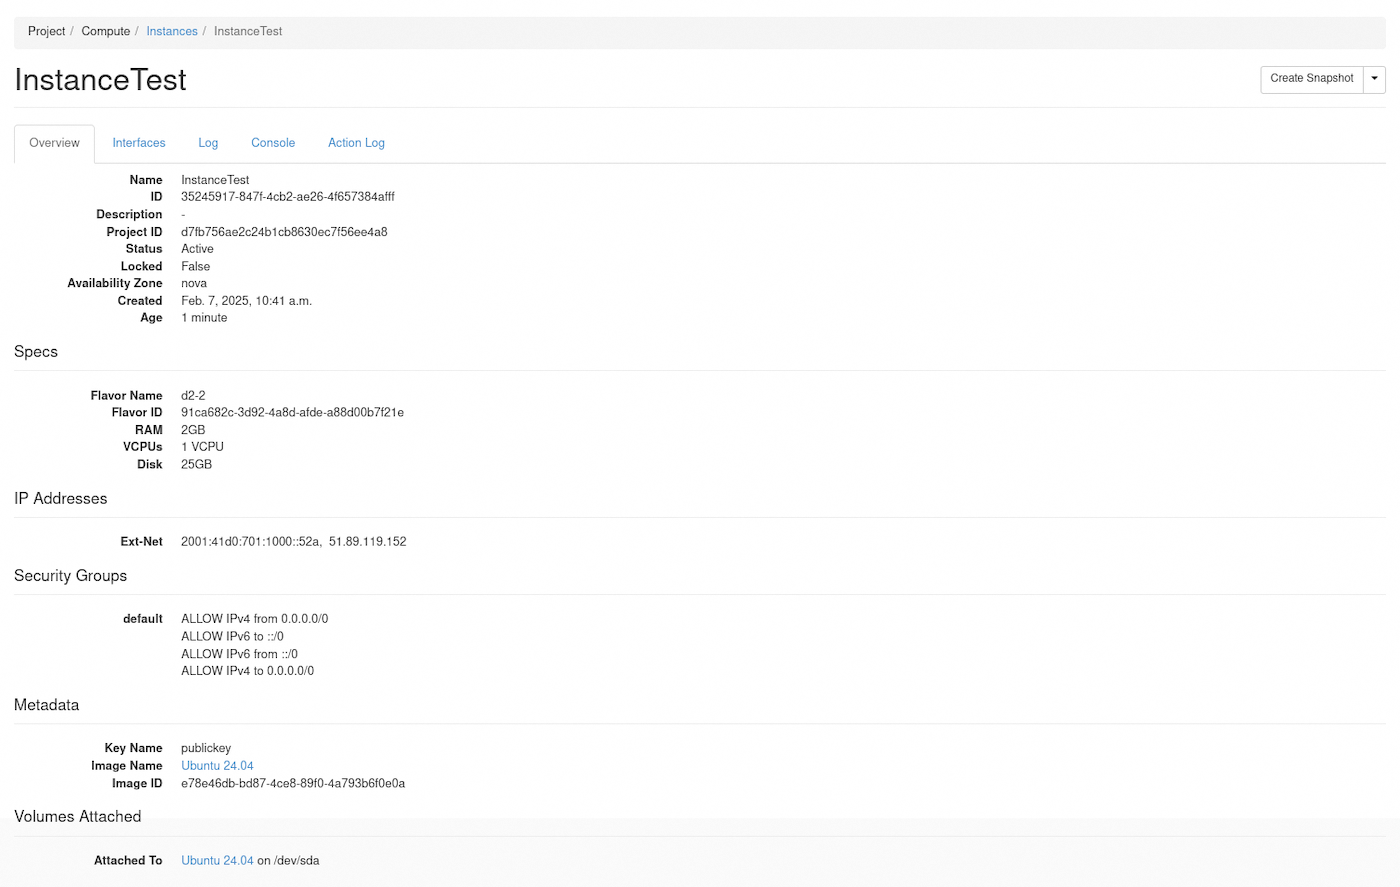This screenshot has width=1400, height=887.
Task: Switch to the Interfaces tab
Action: 139,143
